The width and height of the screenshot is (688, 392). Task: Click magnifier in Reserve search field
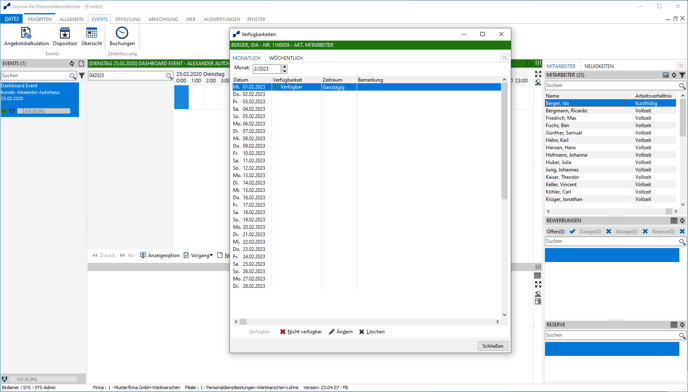point(682,335)
